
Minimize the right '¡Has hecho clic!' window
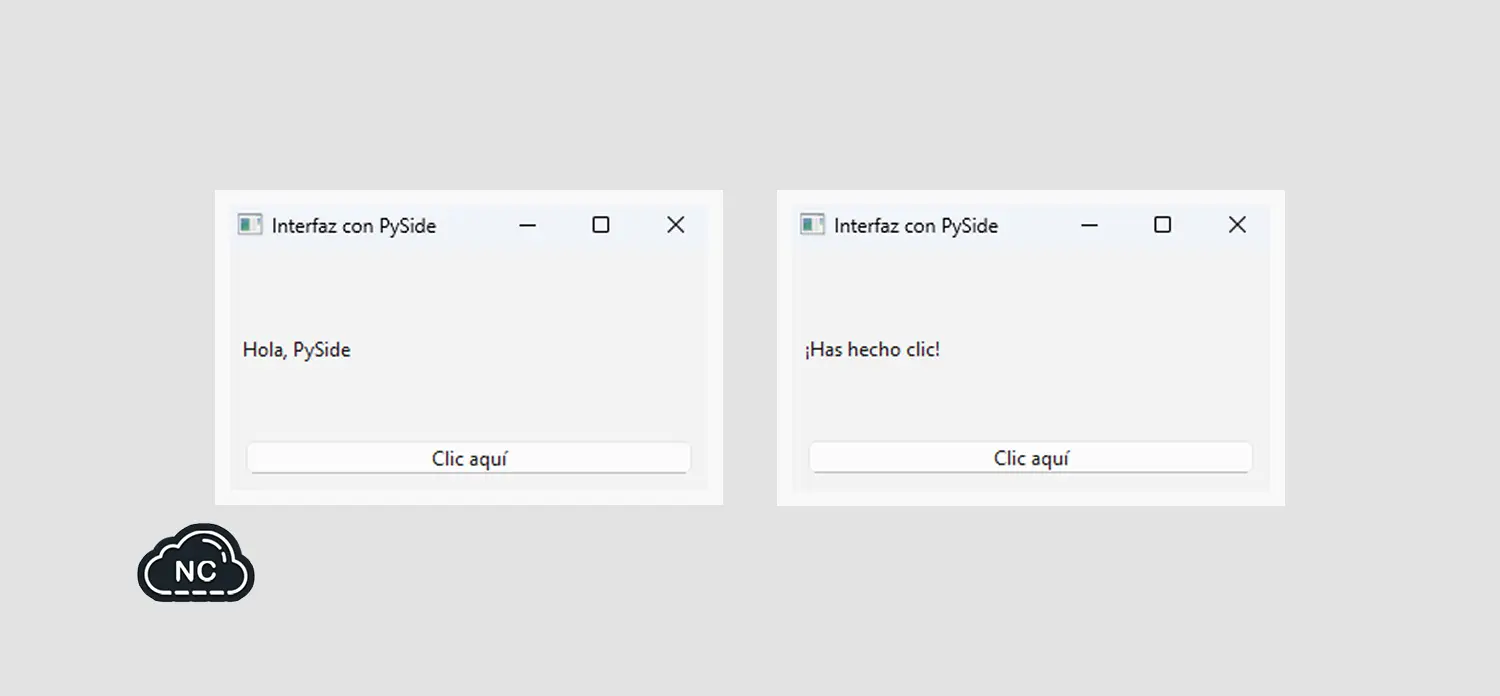pyautogui.click(x=1089, y=225)
